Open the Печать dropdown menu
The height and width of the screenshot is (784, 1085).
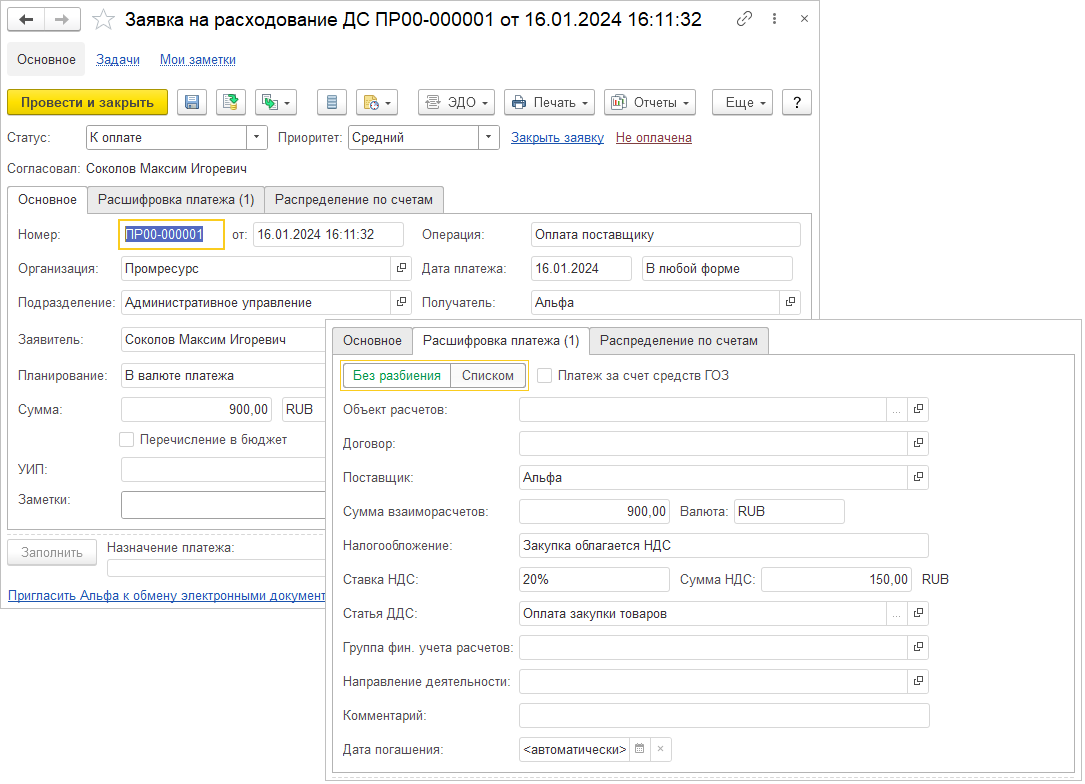click(549, 102)
